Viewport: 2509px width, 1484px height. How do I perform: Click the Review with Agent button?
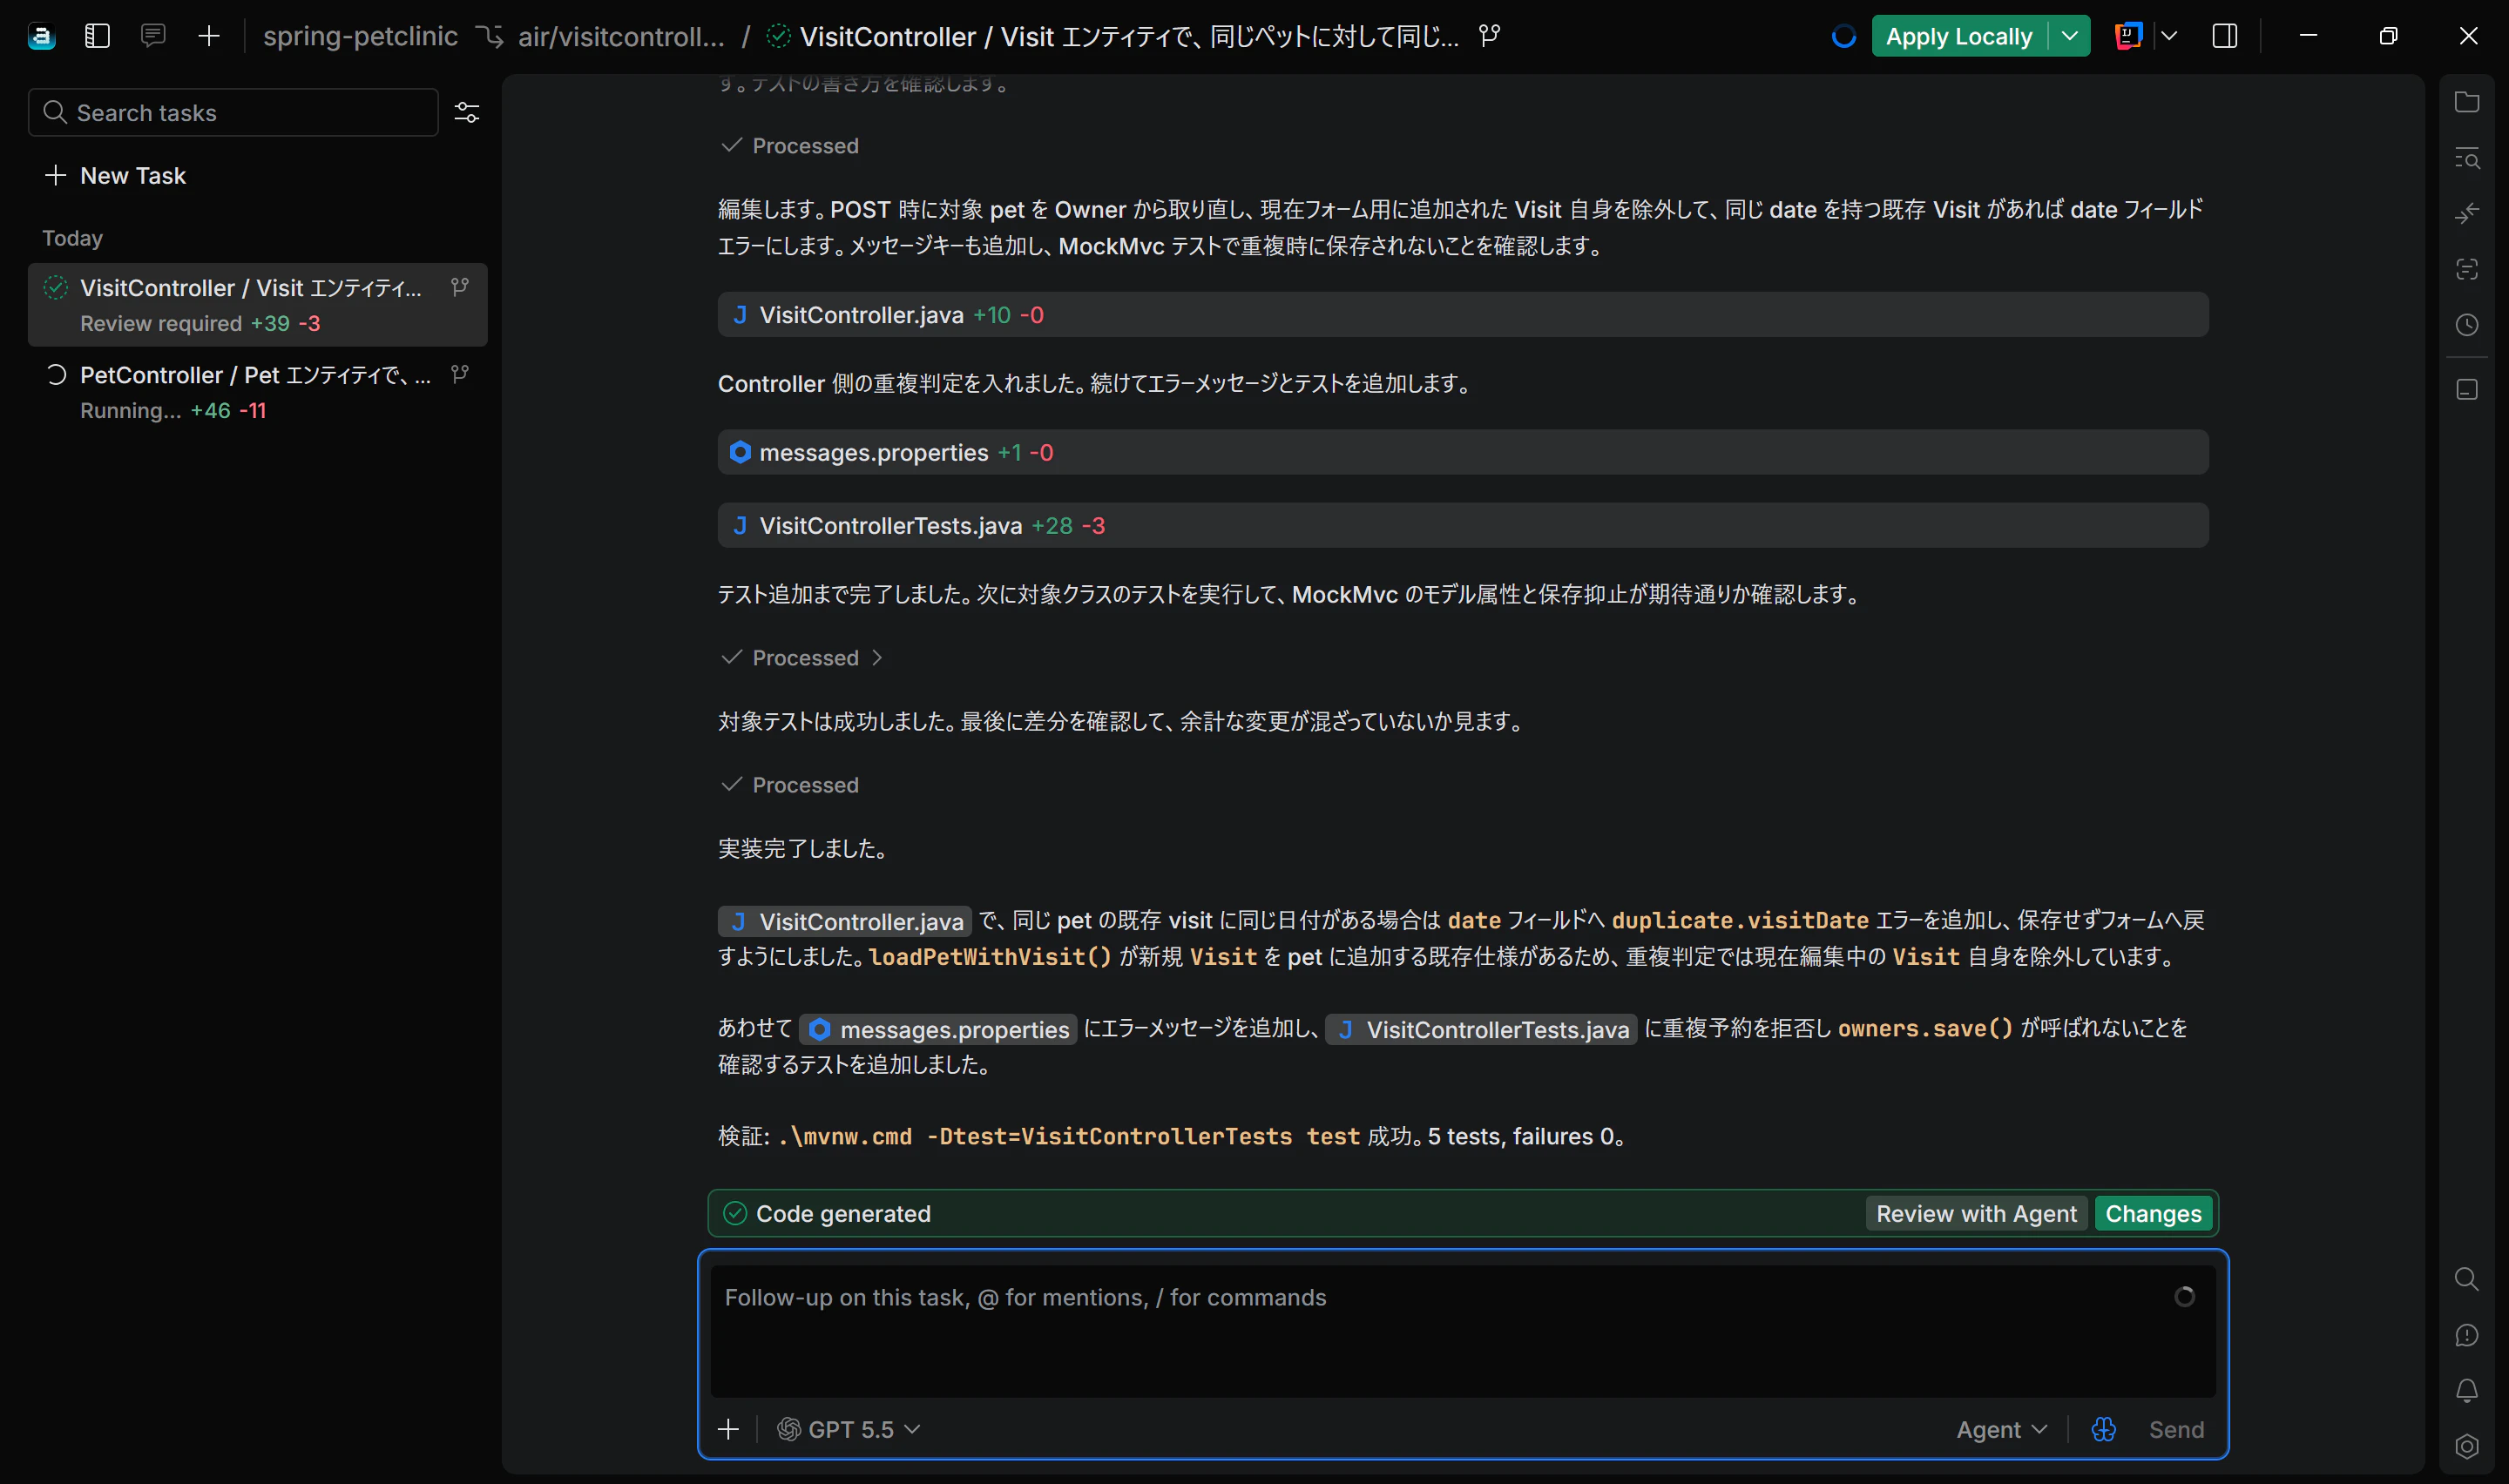(x=1976, y=1213)
